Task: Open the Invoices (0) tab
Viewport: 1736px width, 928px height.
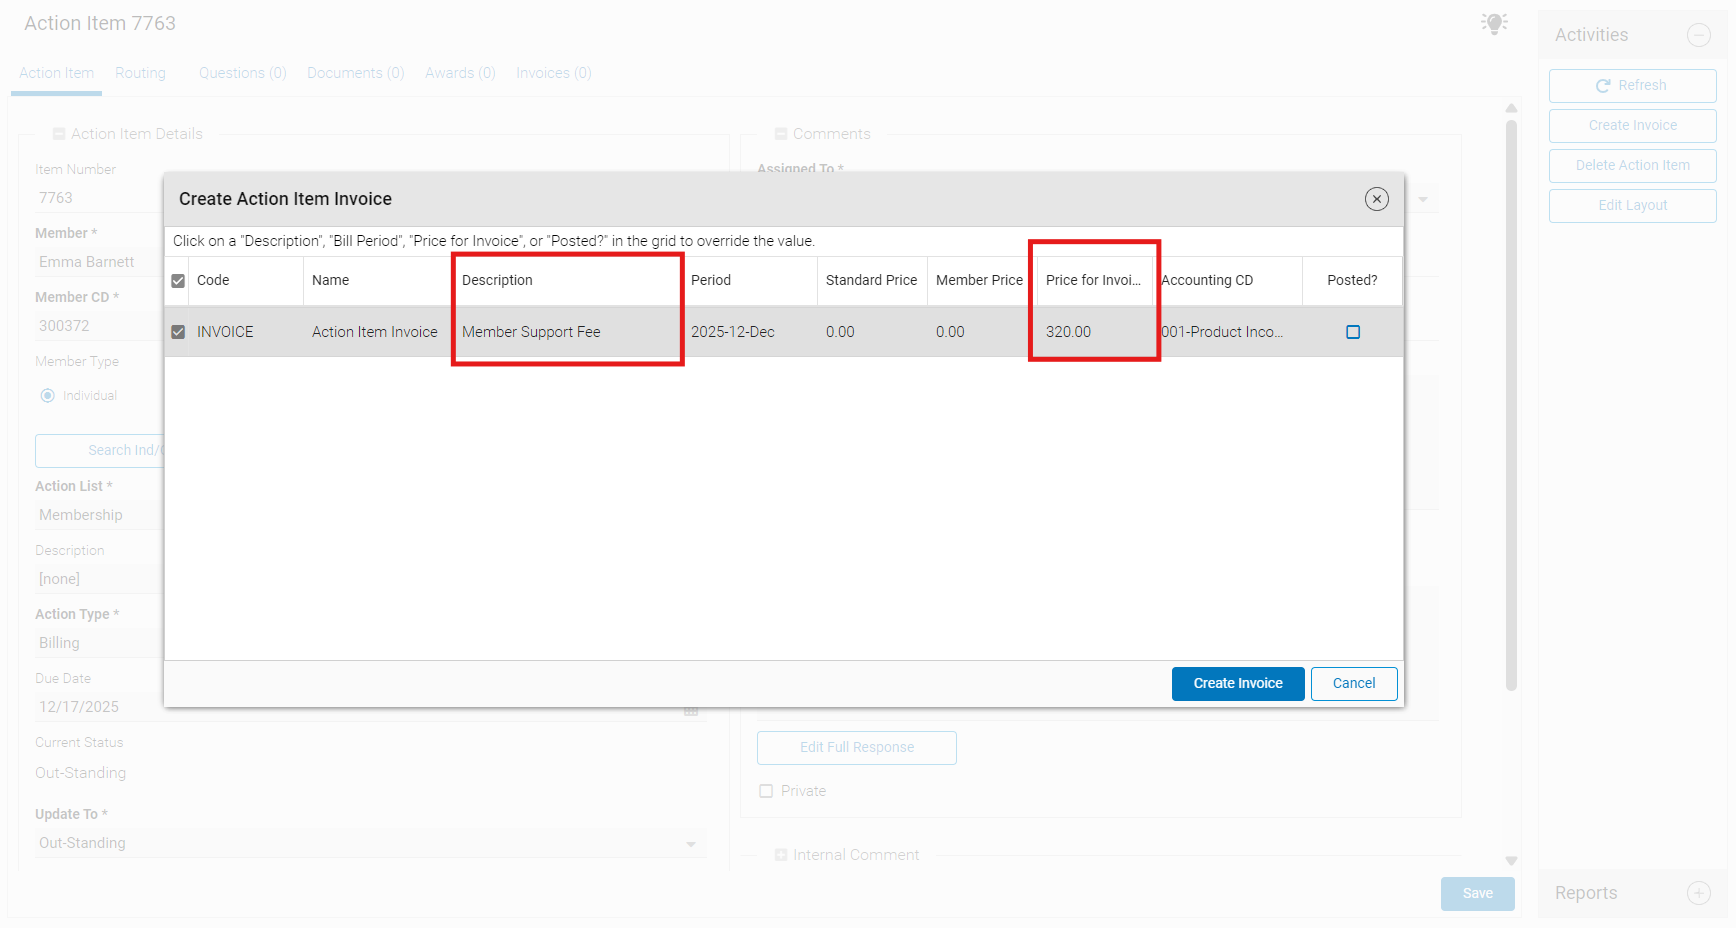Action: pos(554,73)
